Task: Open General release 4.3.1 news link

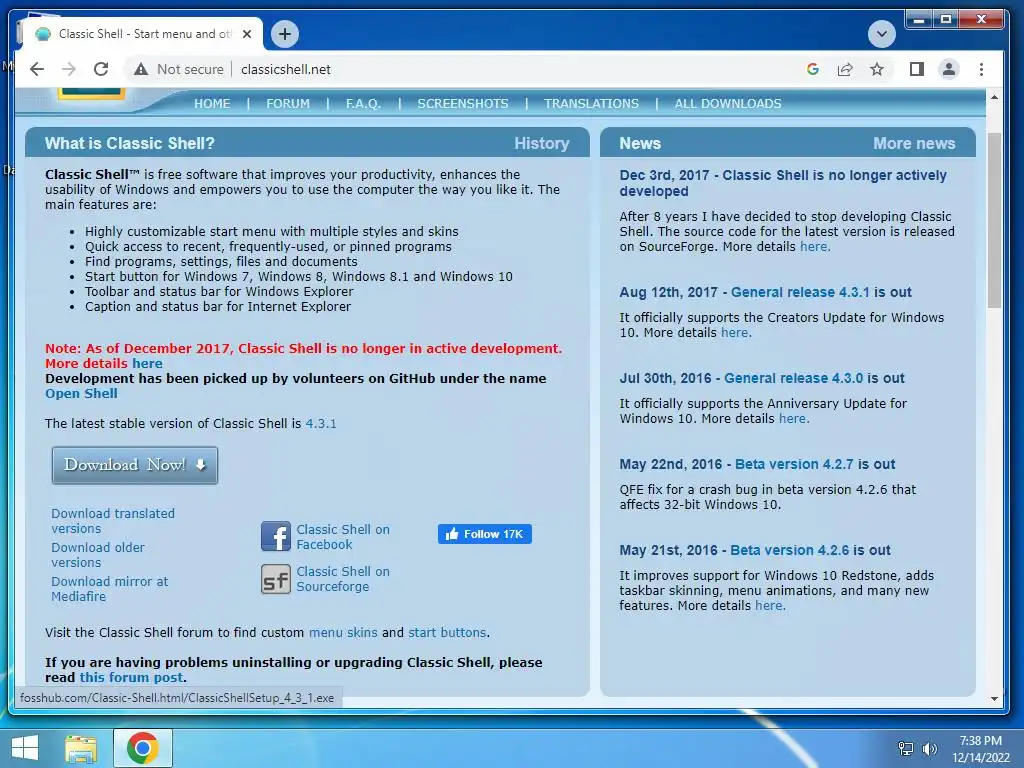Action: click(800, 293)
